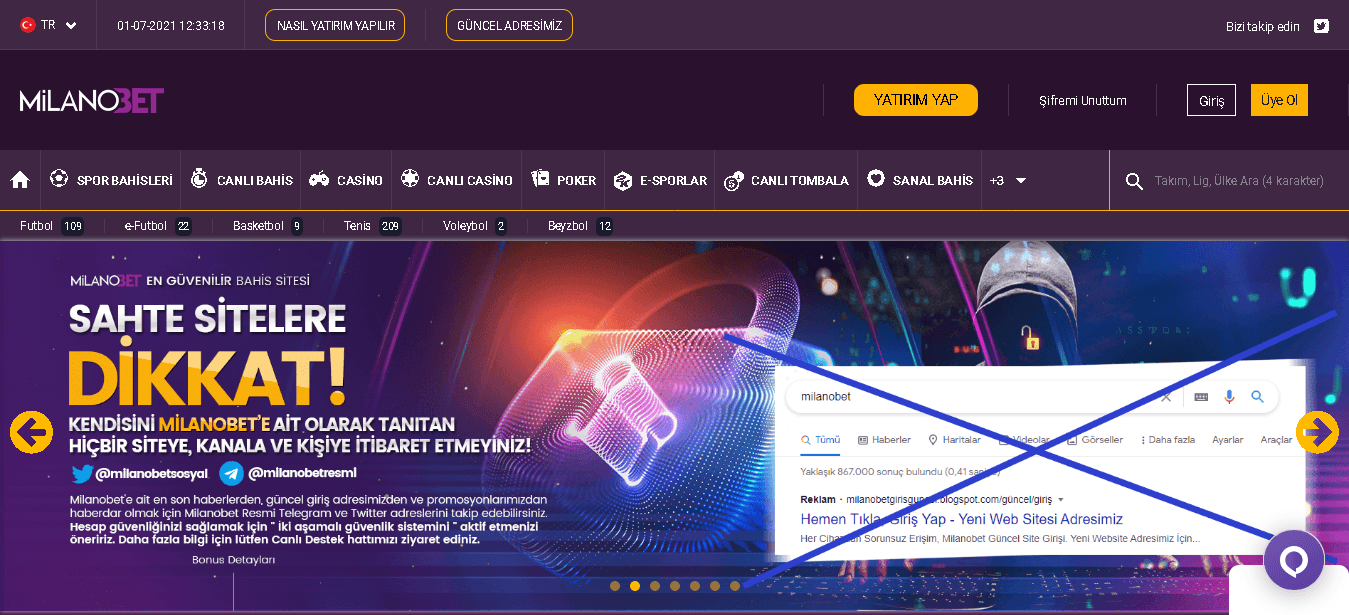Open Canlı Casino menu
1349x615 pixels.
click(456, 180)
